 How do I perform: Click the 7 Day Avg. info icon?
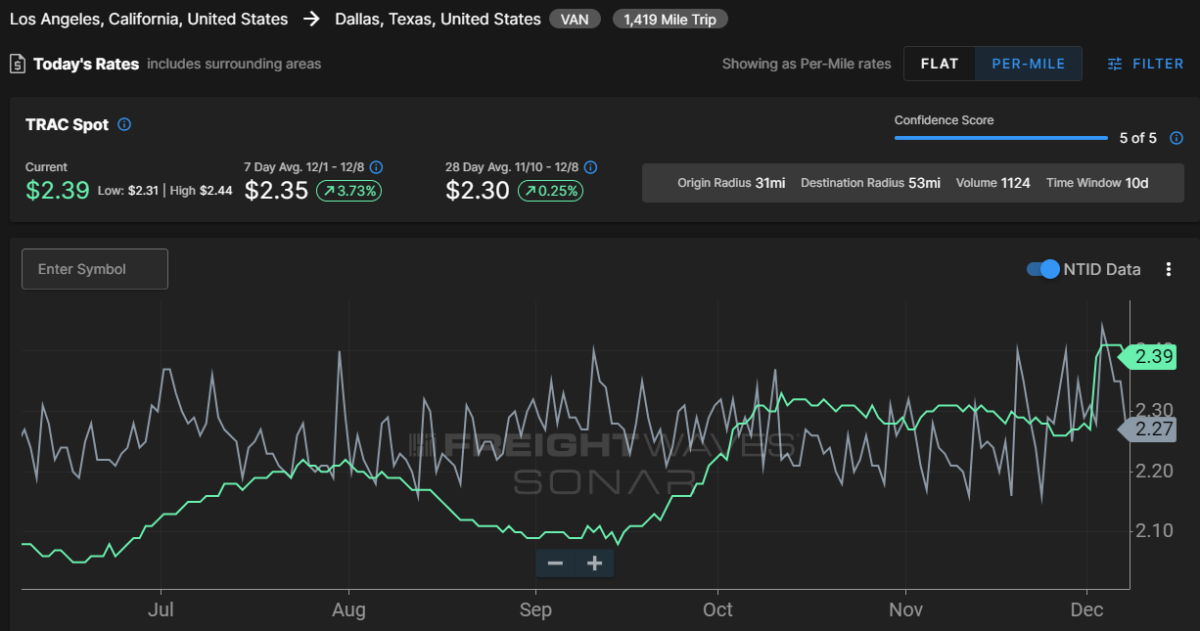coord(376,168)
